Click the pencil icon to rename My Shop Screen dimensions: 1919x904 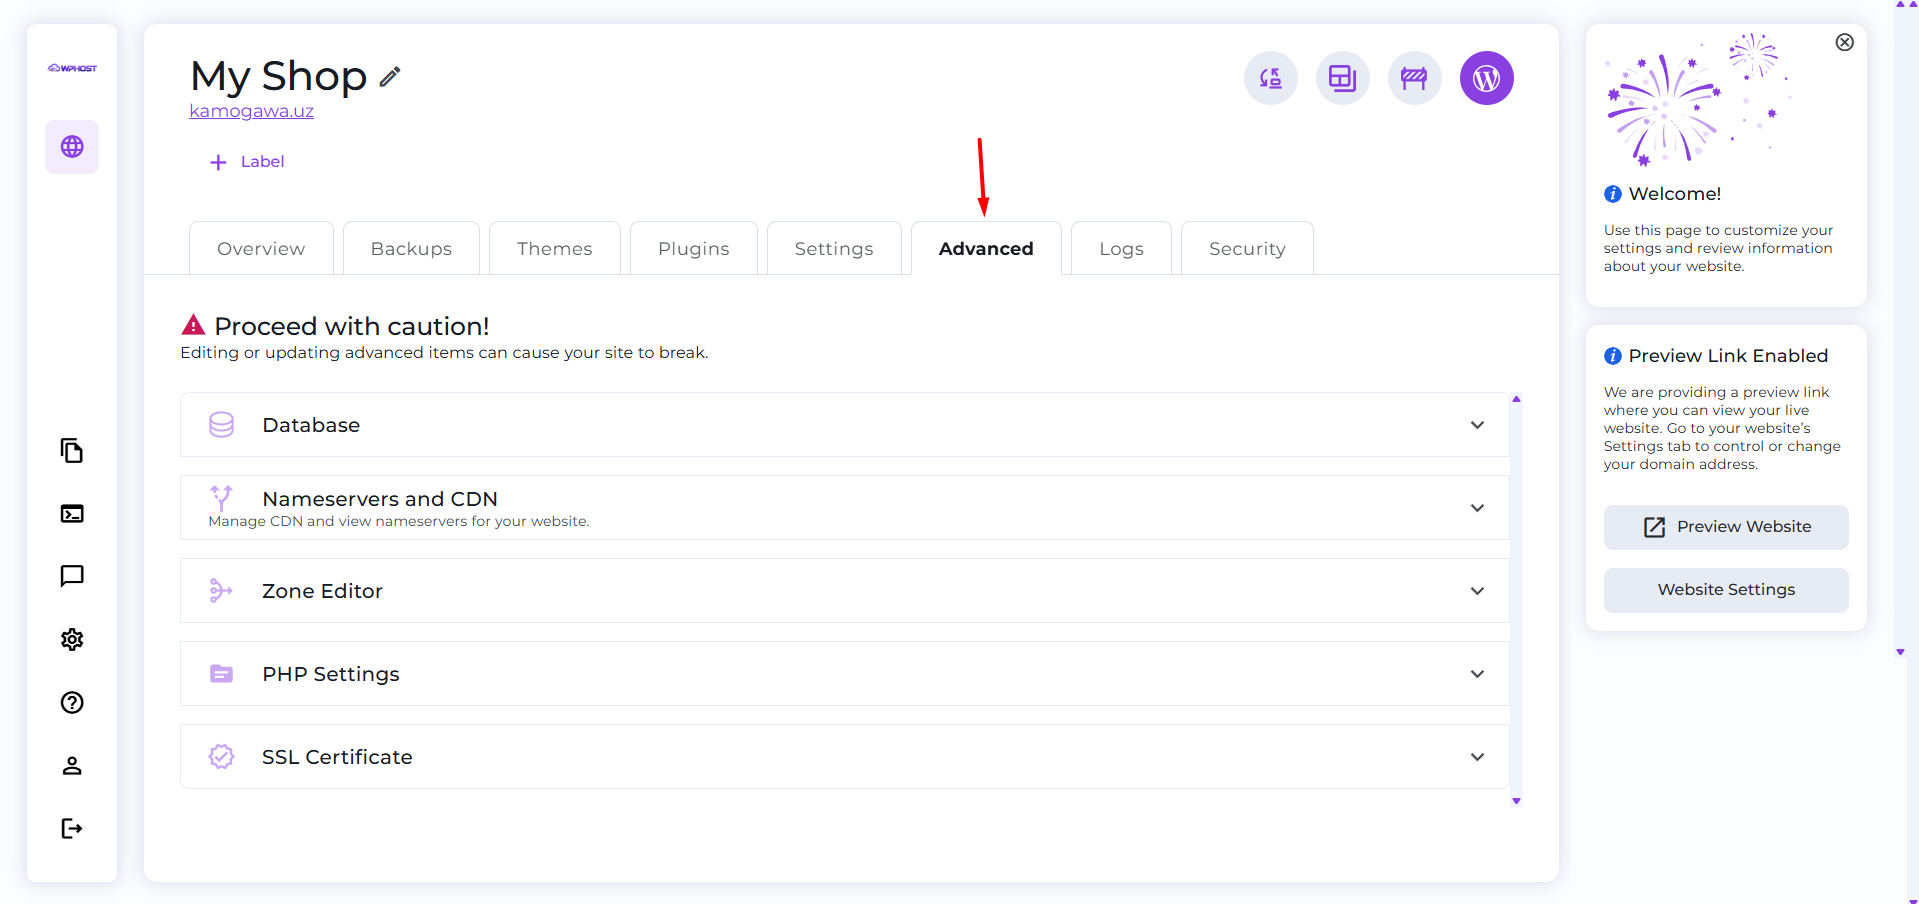(x=390, y=77)
